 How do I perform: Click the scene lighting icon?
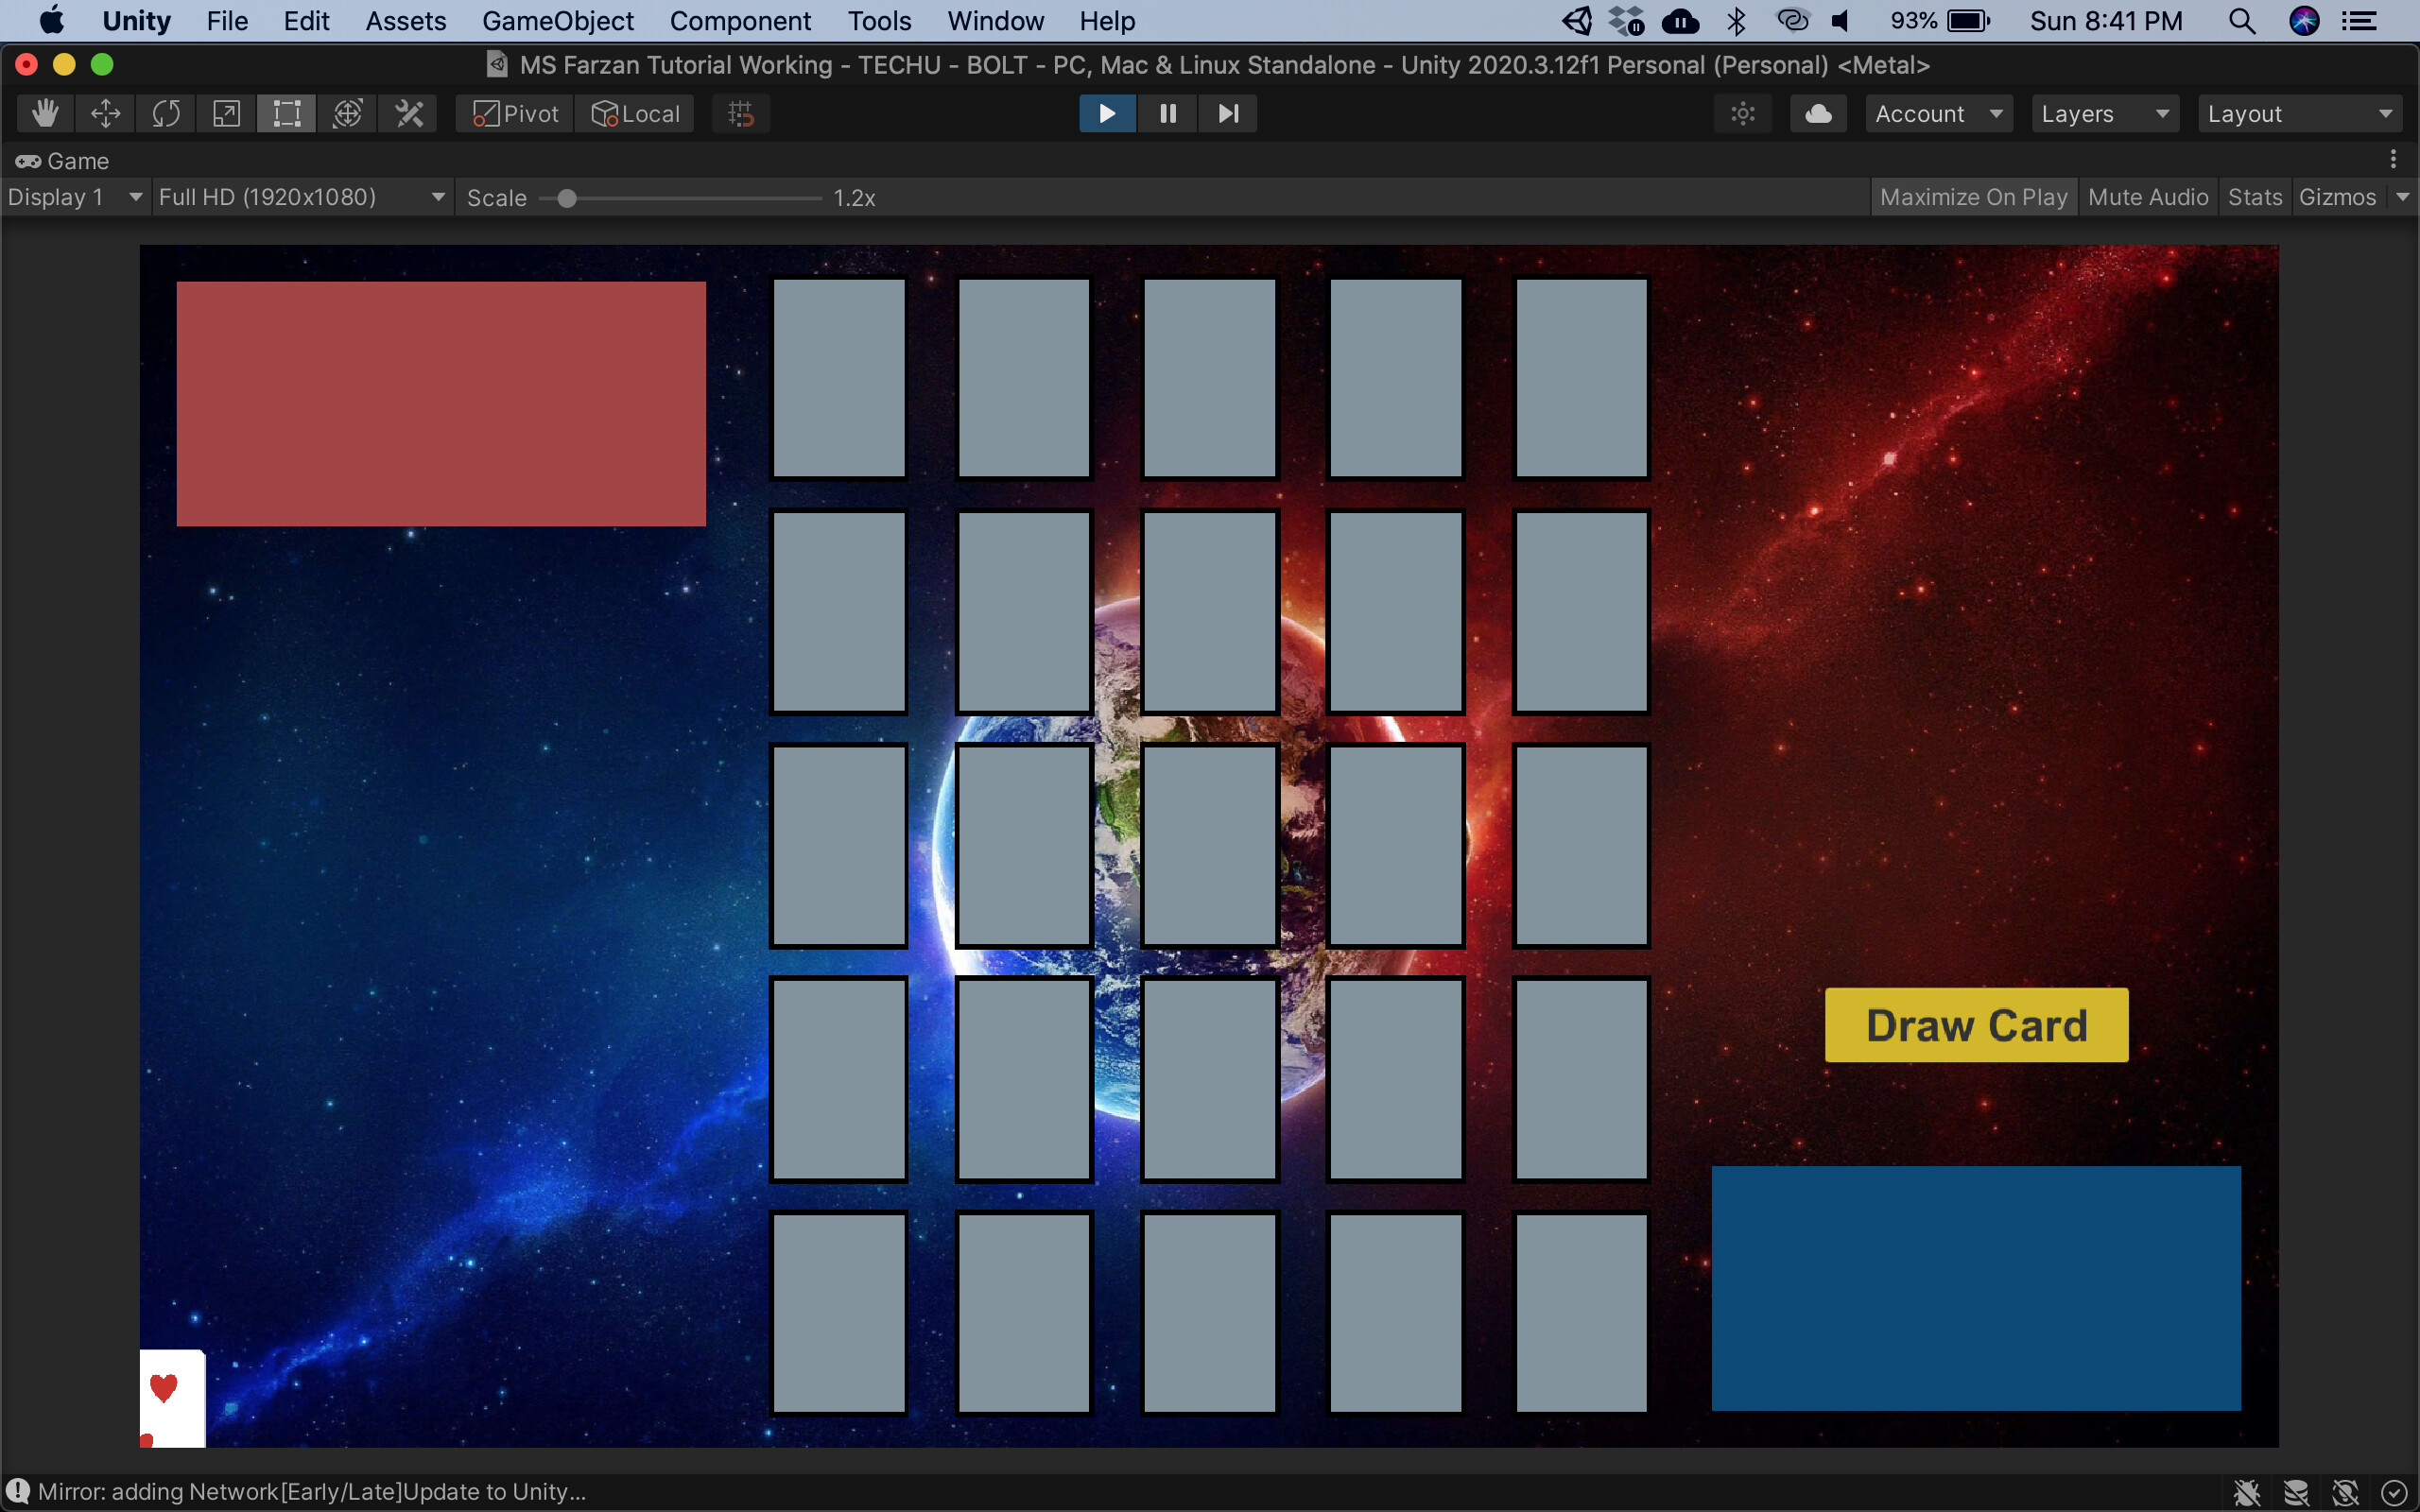(1743, 113)
